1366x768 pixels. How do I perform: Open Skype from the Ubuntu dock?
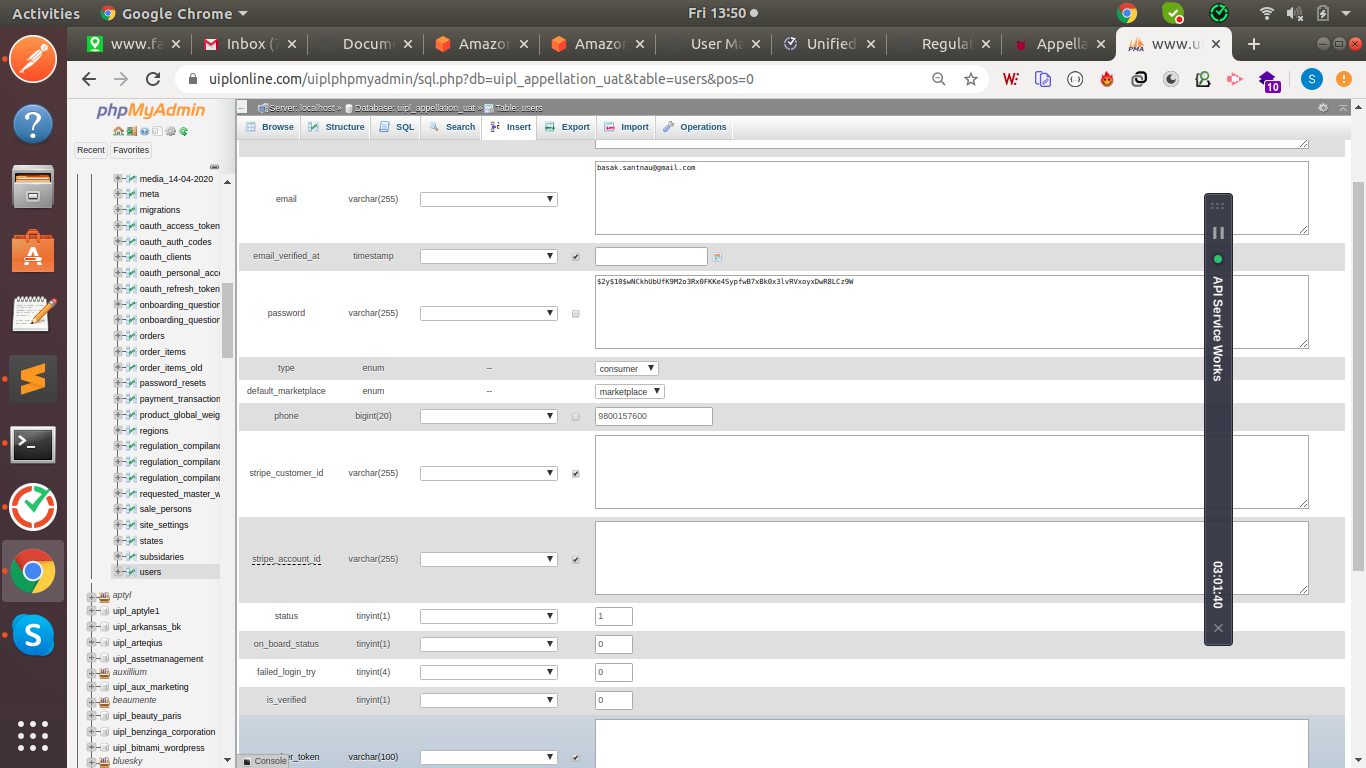pos(33,635)
